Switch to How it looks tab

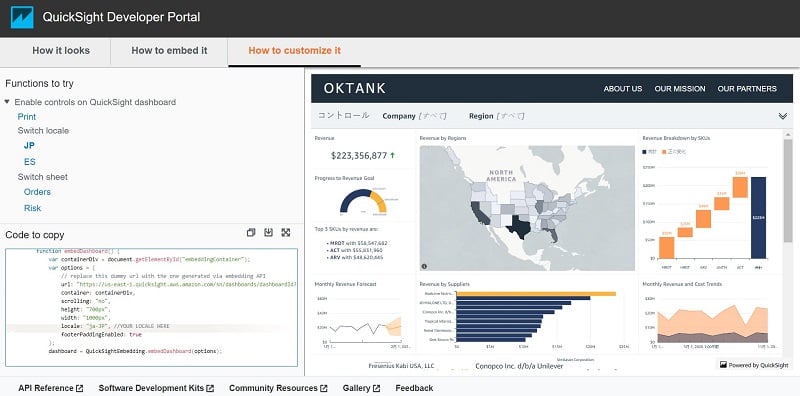[x=61, y=51]
